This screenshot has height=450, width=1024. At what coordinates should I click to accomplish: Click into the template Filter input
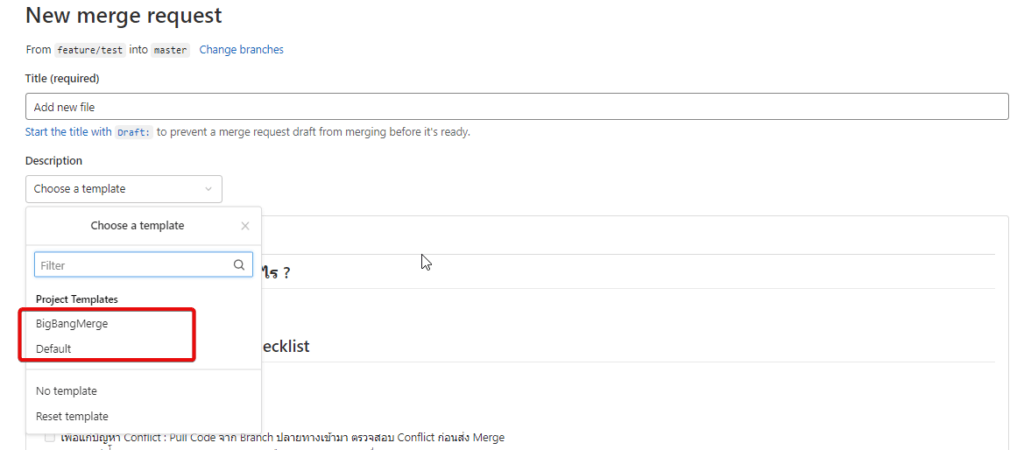134,265
